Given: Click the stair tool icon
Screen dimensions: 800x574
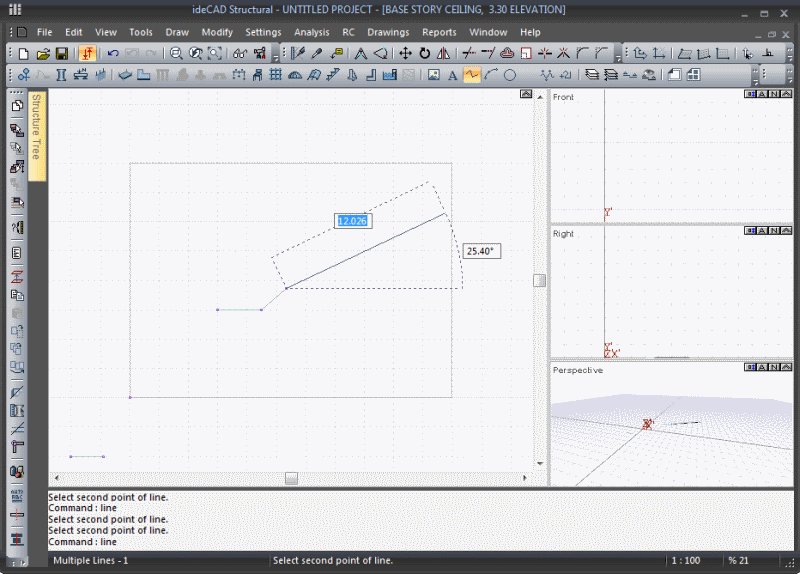Looking at the screenshot, I should click(x=333, y=76).
